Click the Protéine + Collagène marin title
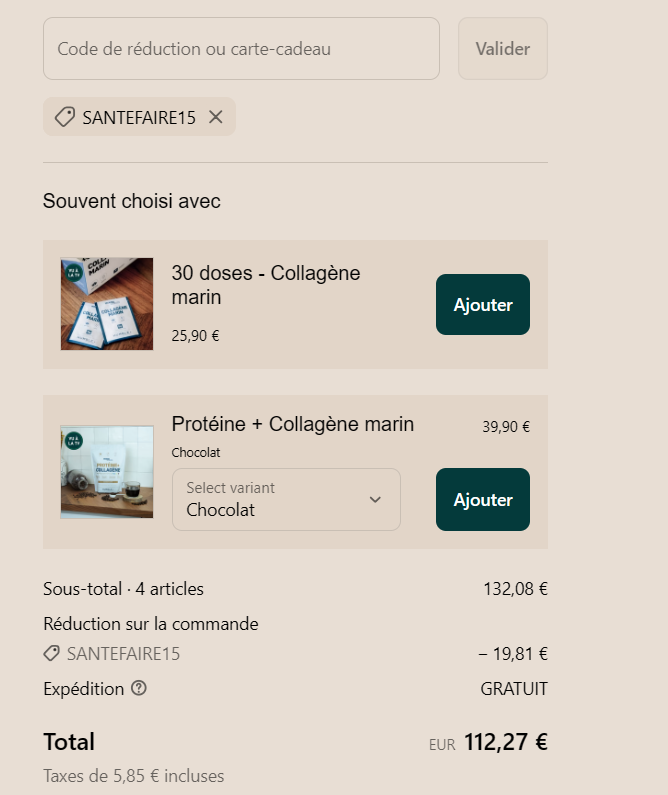 point(292,424)
